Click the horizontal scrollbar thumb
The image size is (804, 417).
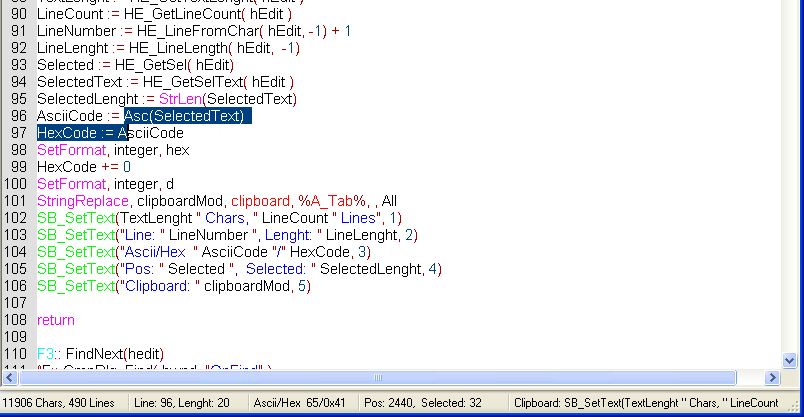pos(377,378)
